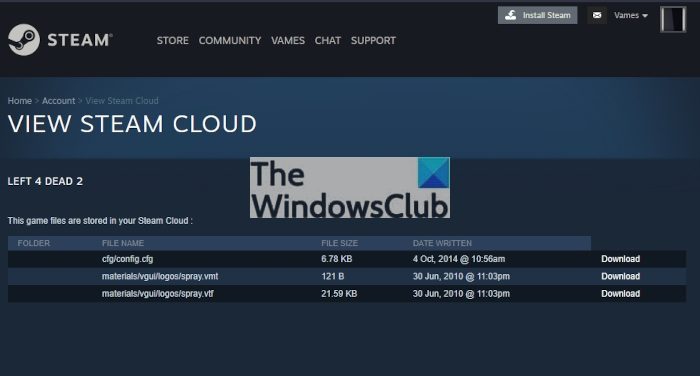
Task: Click the VIEW STEAM CLOUD page title
Action: [x=132, y=124]
